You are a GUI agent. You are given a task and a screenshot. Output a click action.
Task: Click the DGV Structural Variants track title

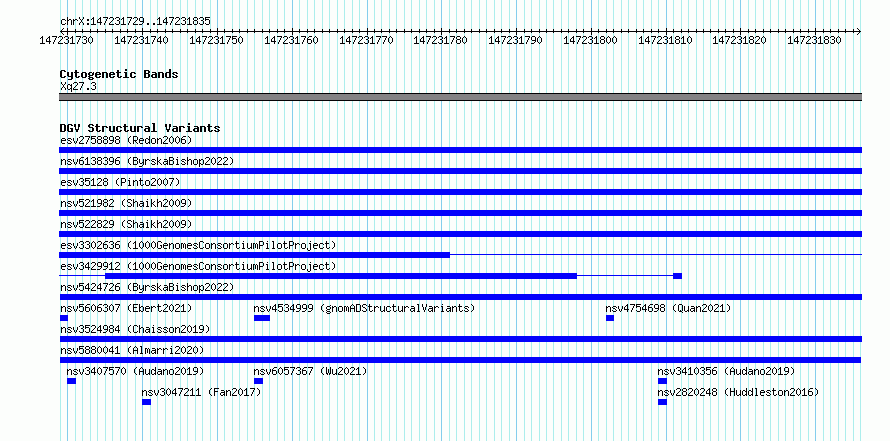point(140,128)
